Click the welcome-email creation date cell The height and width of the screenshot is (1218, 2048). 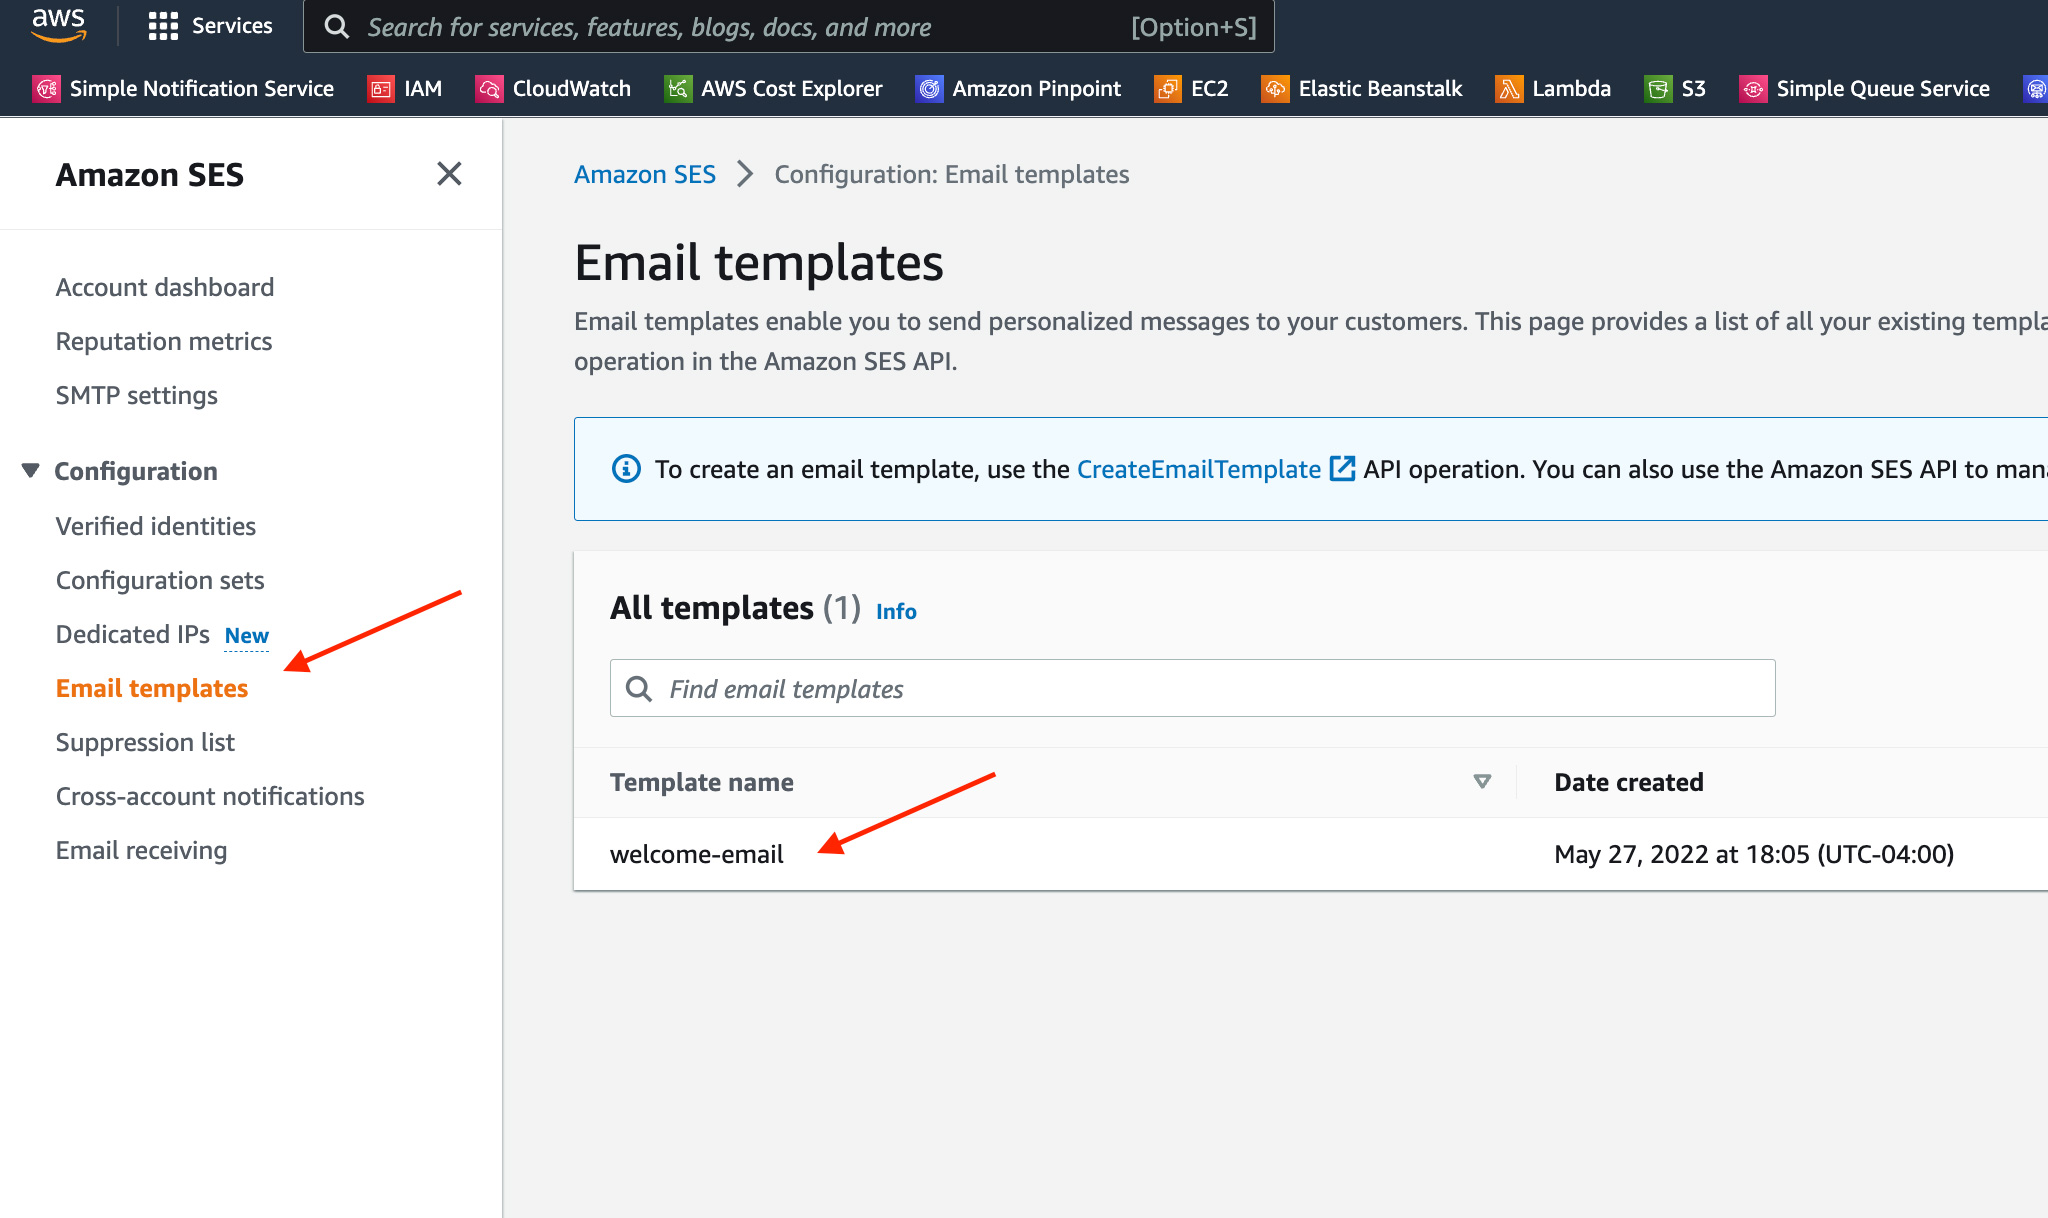coord(1754,854)
